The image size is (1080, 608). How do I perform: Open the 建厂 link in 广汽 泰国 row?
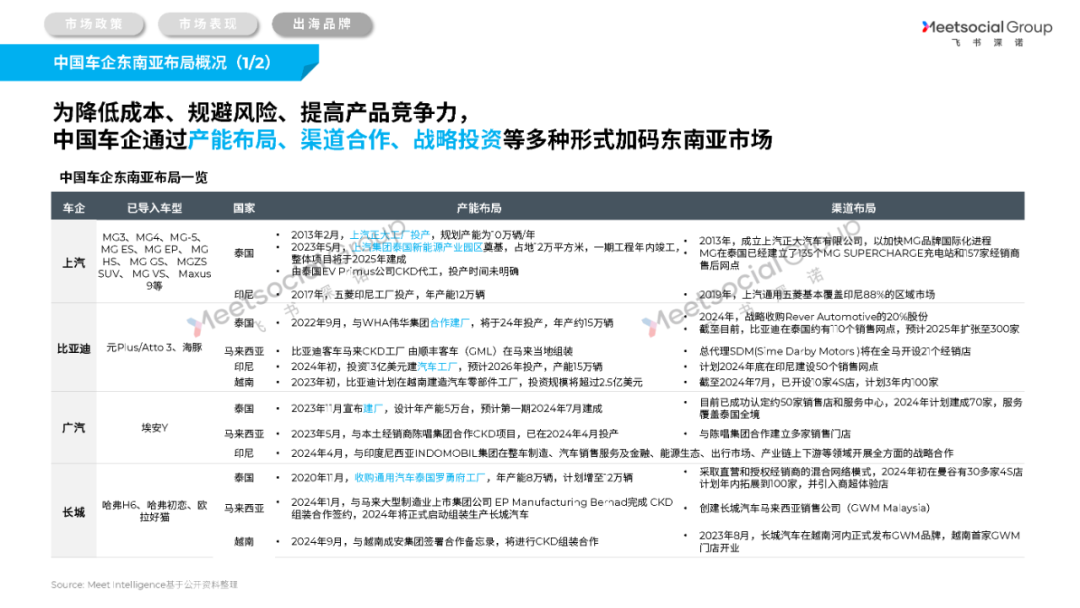373,409
